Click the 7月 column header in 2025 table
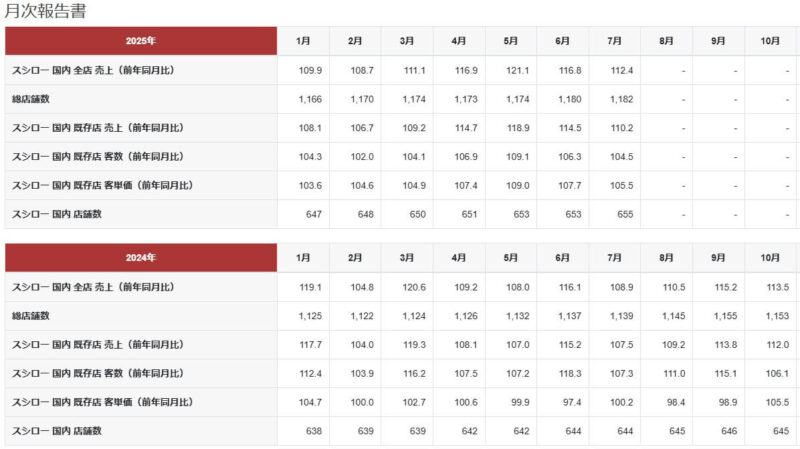 pos(614,41)
